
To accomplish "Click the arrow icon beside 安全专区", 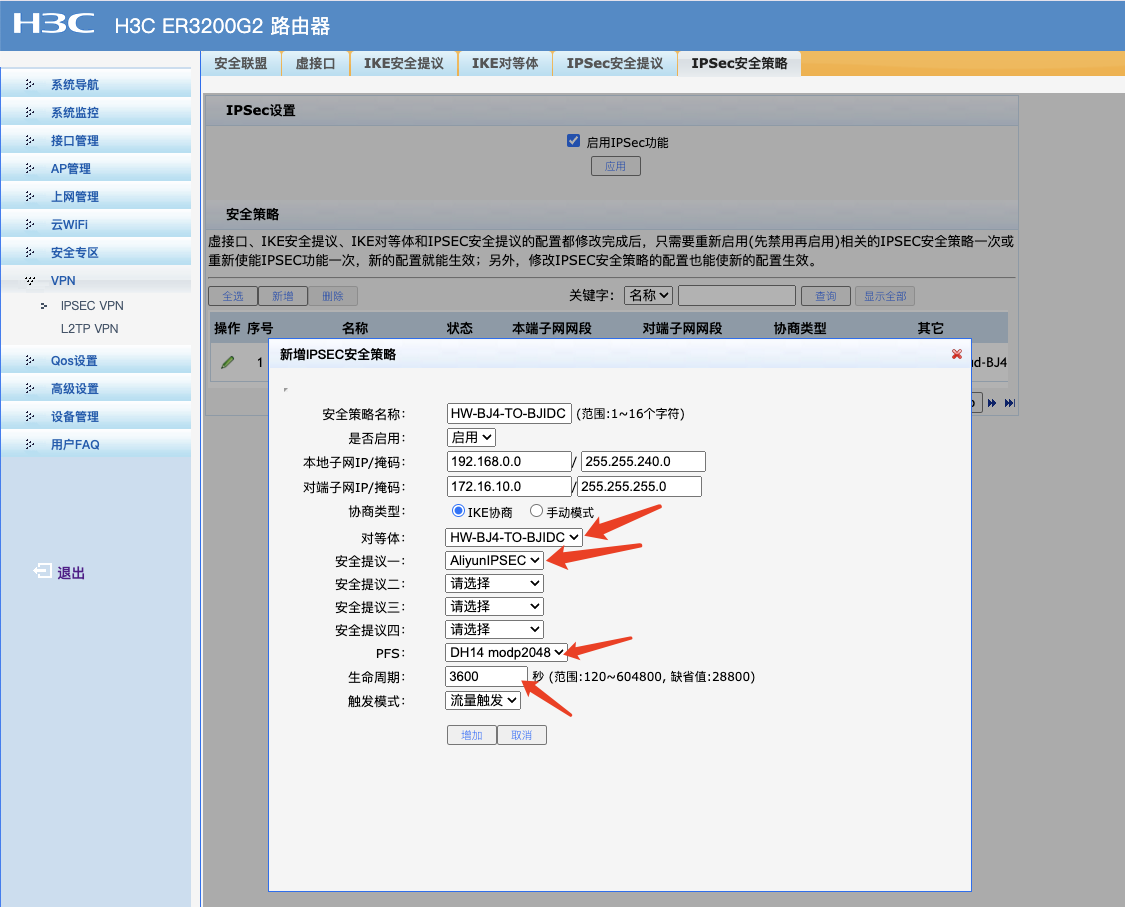I will tap(29, 252).
